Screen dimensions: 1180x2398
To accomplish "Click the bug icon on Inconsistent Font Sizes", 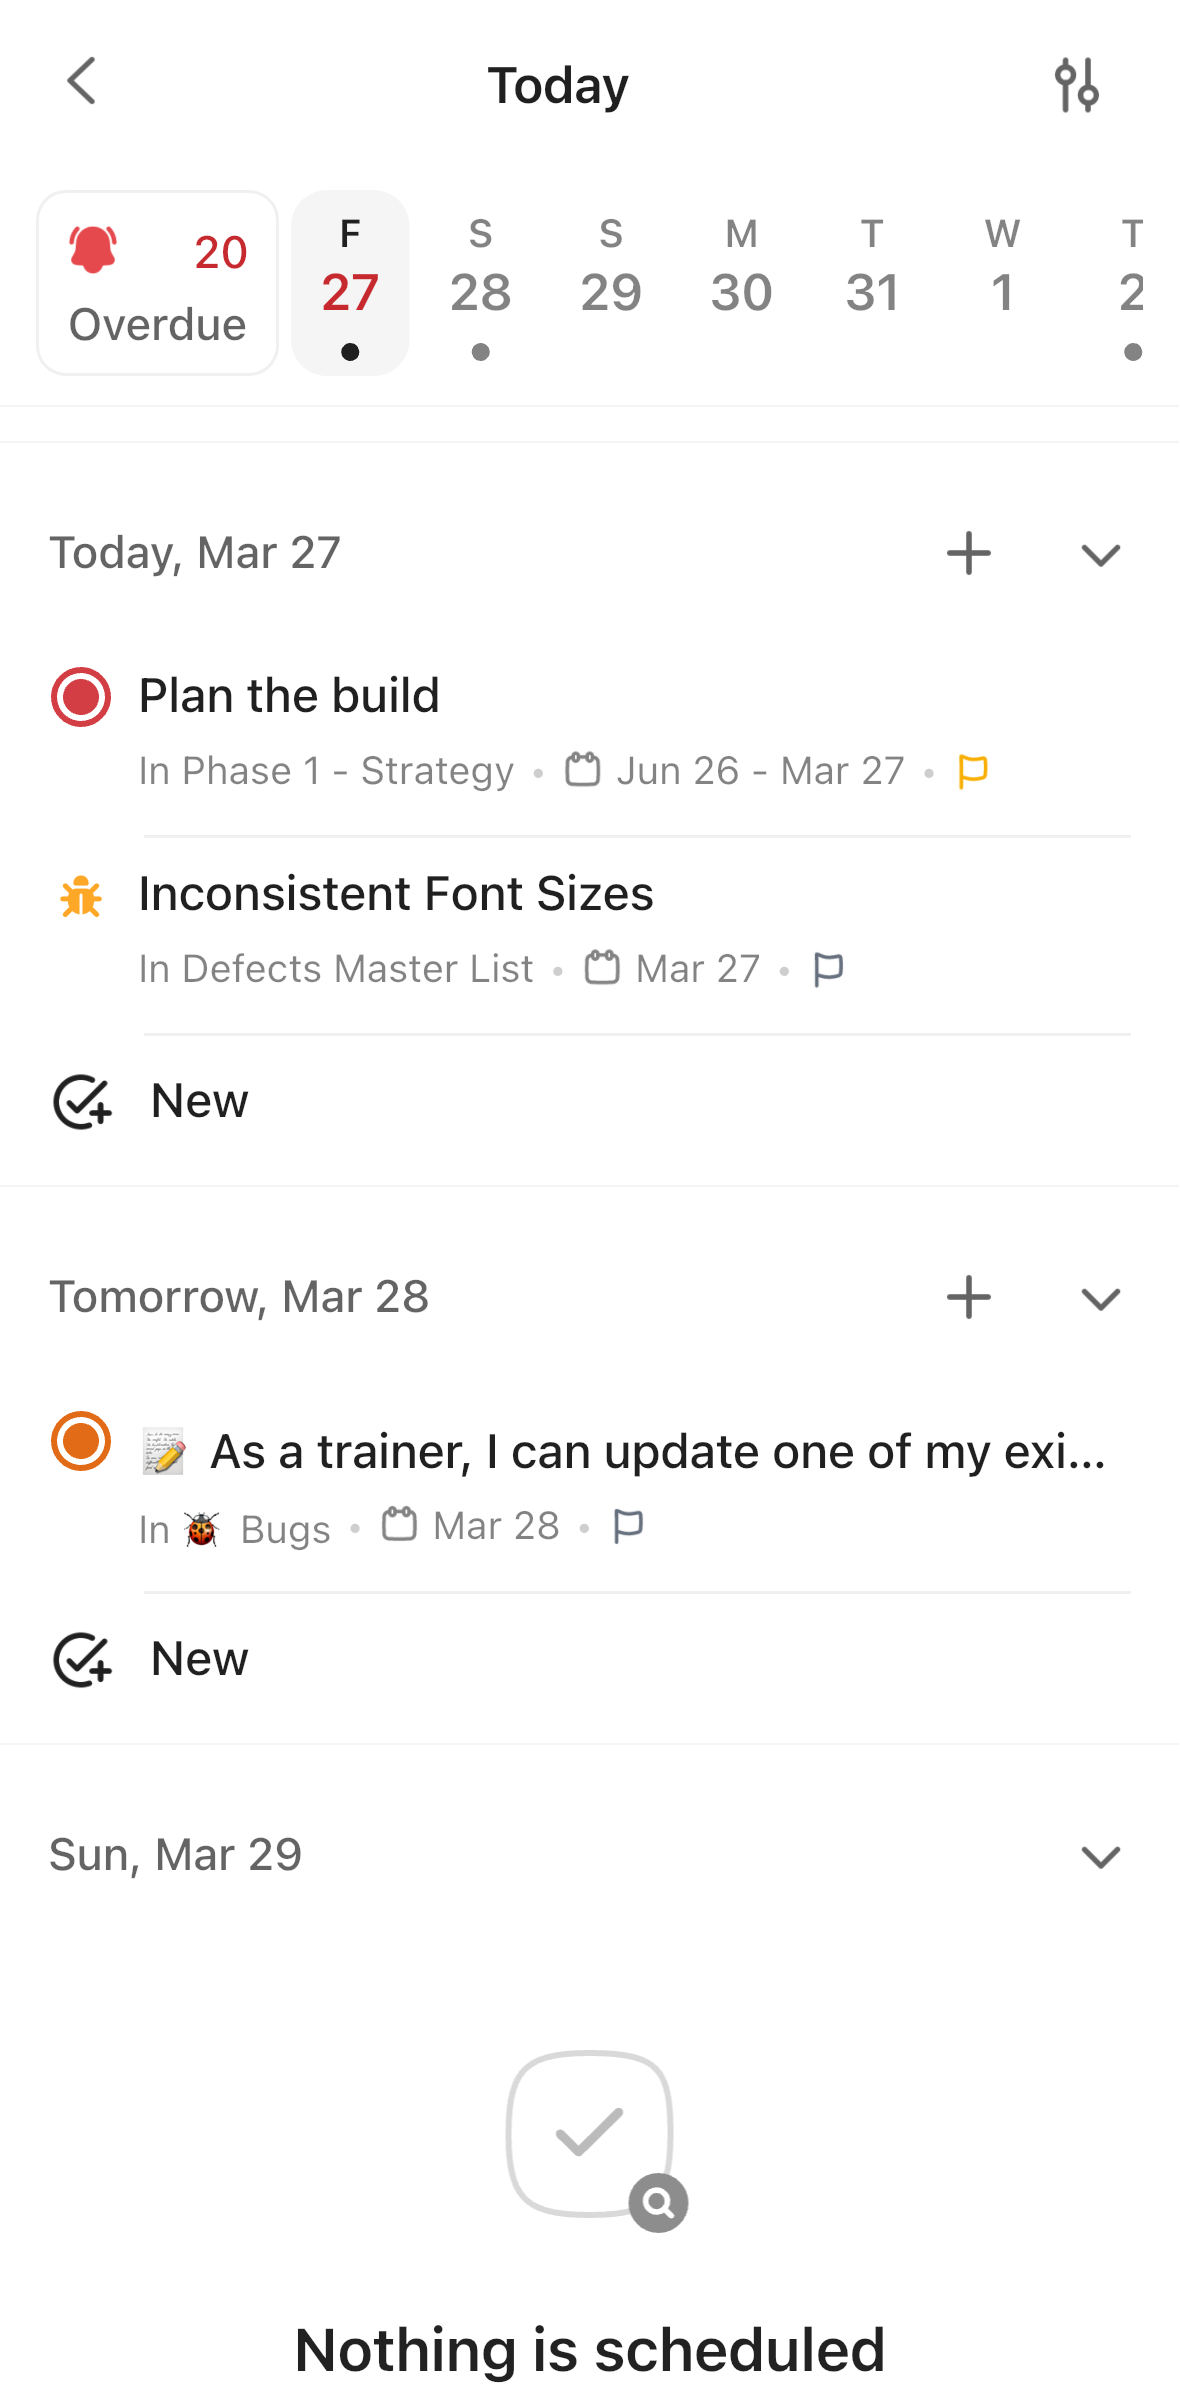I will click(80, 897).
